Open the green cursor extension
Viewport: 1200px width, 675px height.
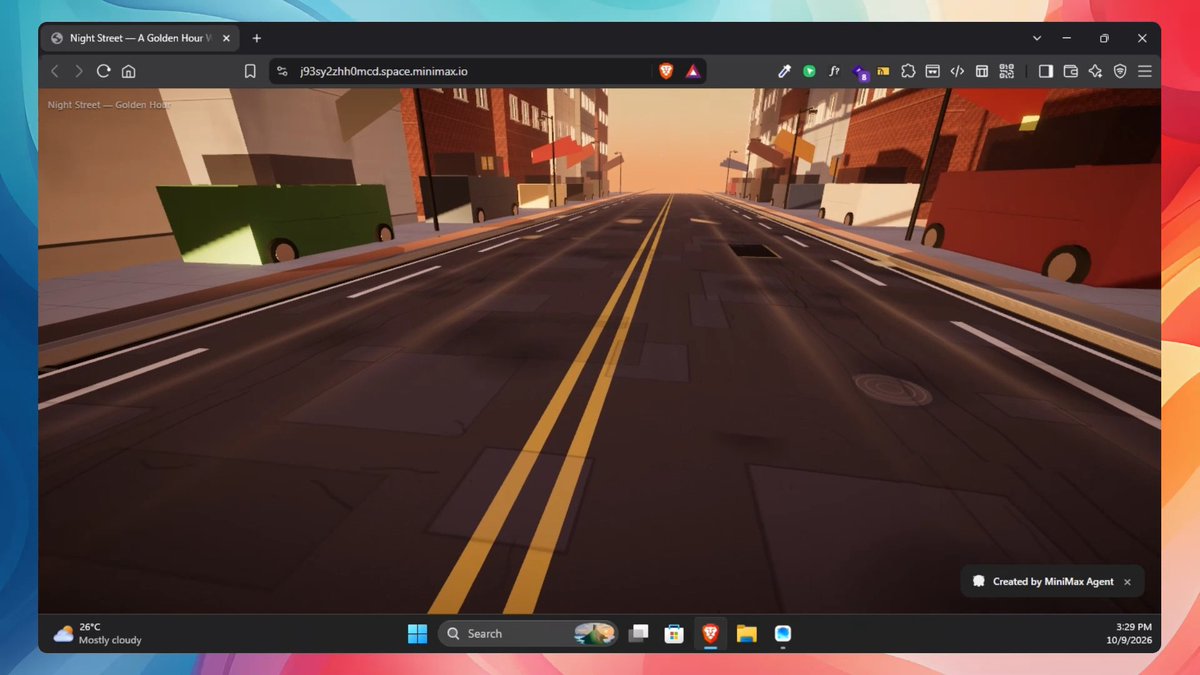point(809,71)
